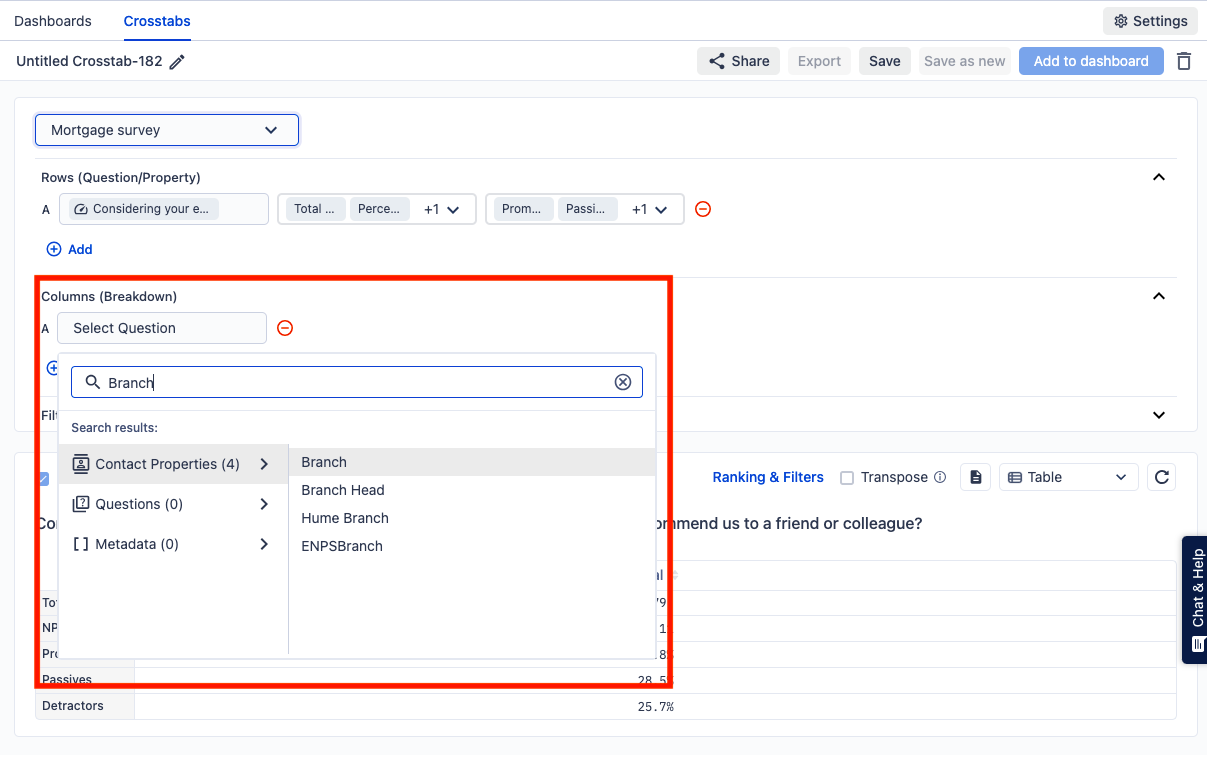Click the Branch search input field
This screenshot has height=764, width=1207.
pyautogui.click(x=355, y=382)
